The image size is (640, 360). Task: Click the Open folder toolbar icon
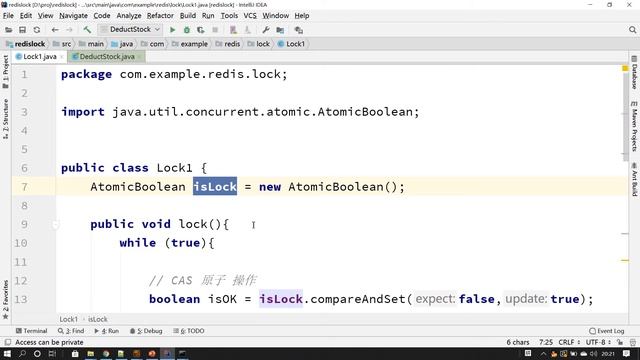point(8,30)
